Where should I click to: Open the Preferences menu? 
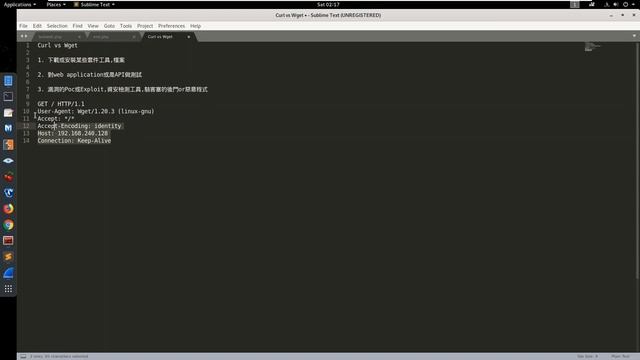point(171,26)
